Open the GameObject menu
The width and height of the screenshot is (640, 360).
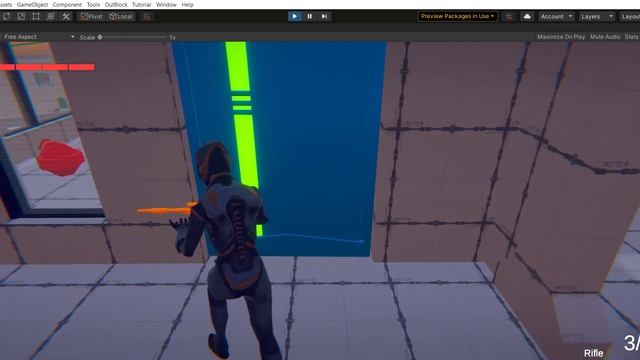(32, 4)
